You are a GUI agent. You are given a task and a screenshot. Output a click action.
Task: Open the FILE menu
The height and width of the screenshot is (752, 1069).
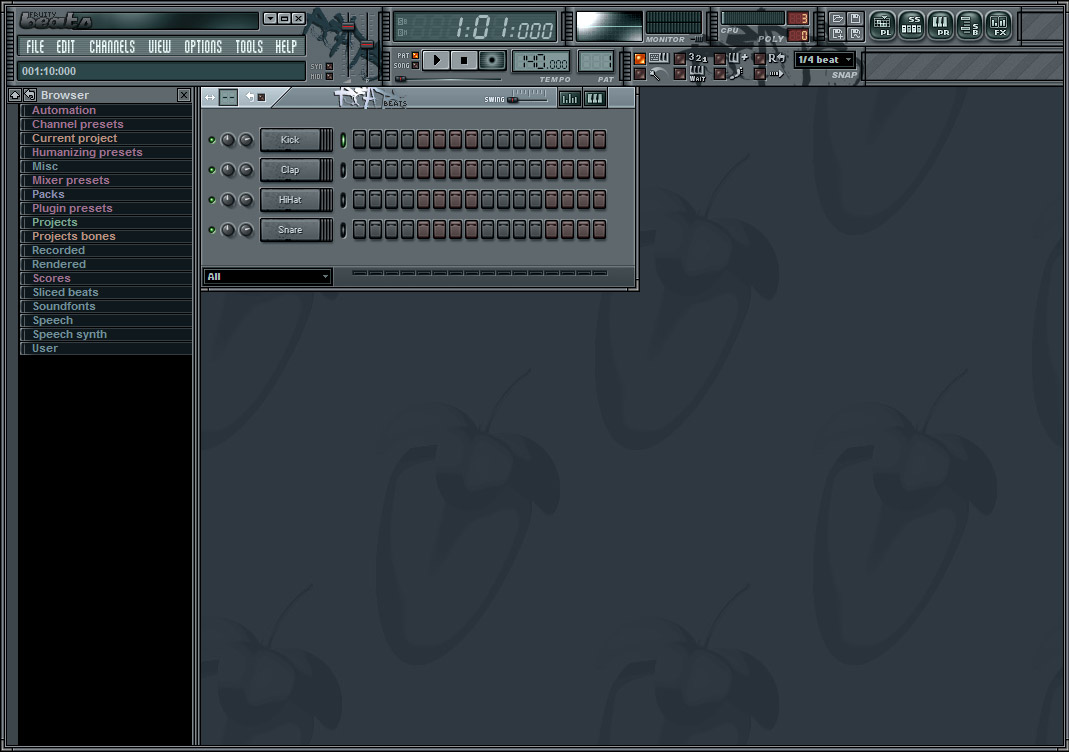[35, 46]
